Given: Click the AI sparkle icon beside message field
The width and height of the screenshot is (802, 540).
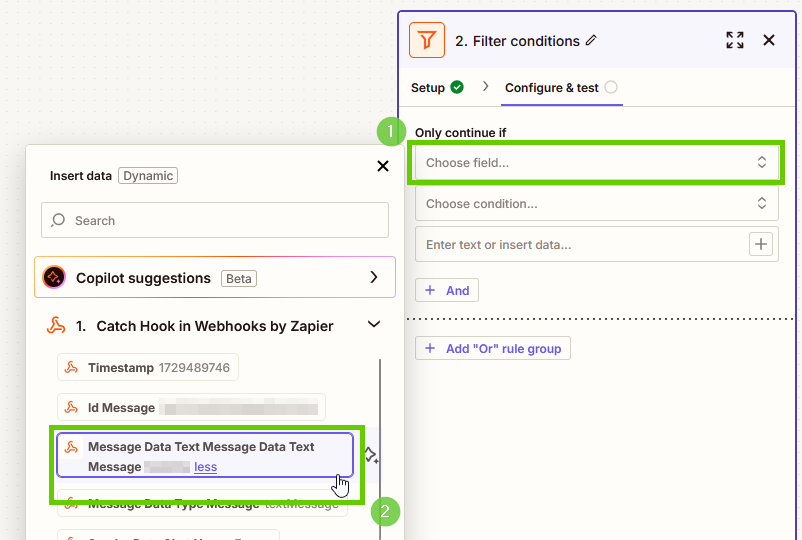Looking at the screenshot, I should coord(370,456).
